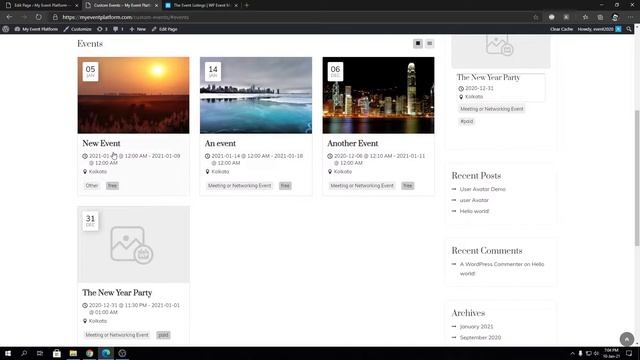
Task: Click free tag on Another Event card
Action: [x=407, y=186]
